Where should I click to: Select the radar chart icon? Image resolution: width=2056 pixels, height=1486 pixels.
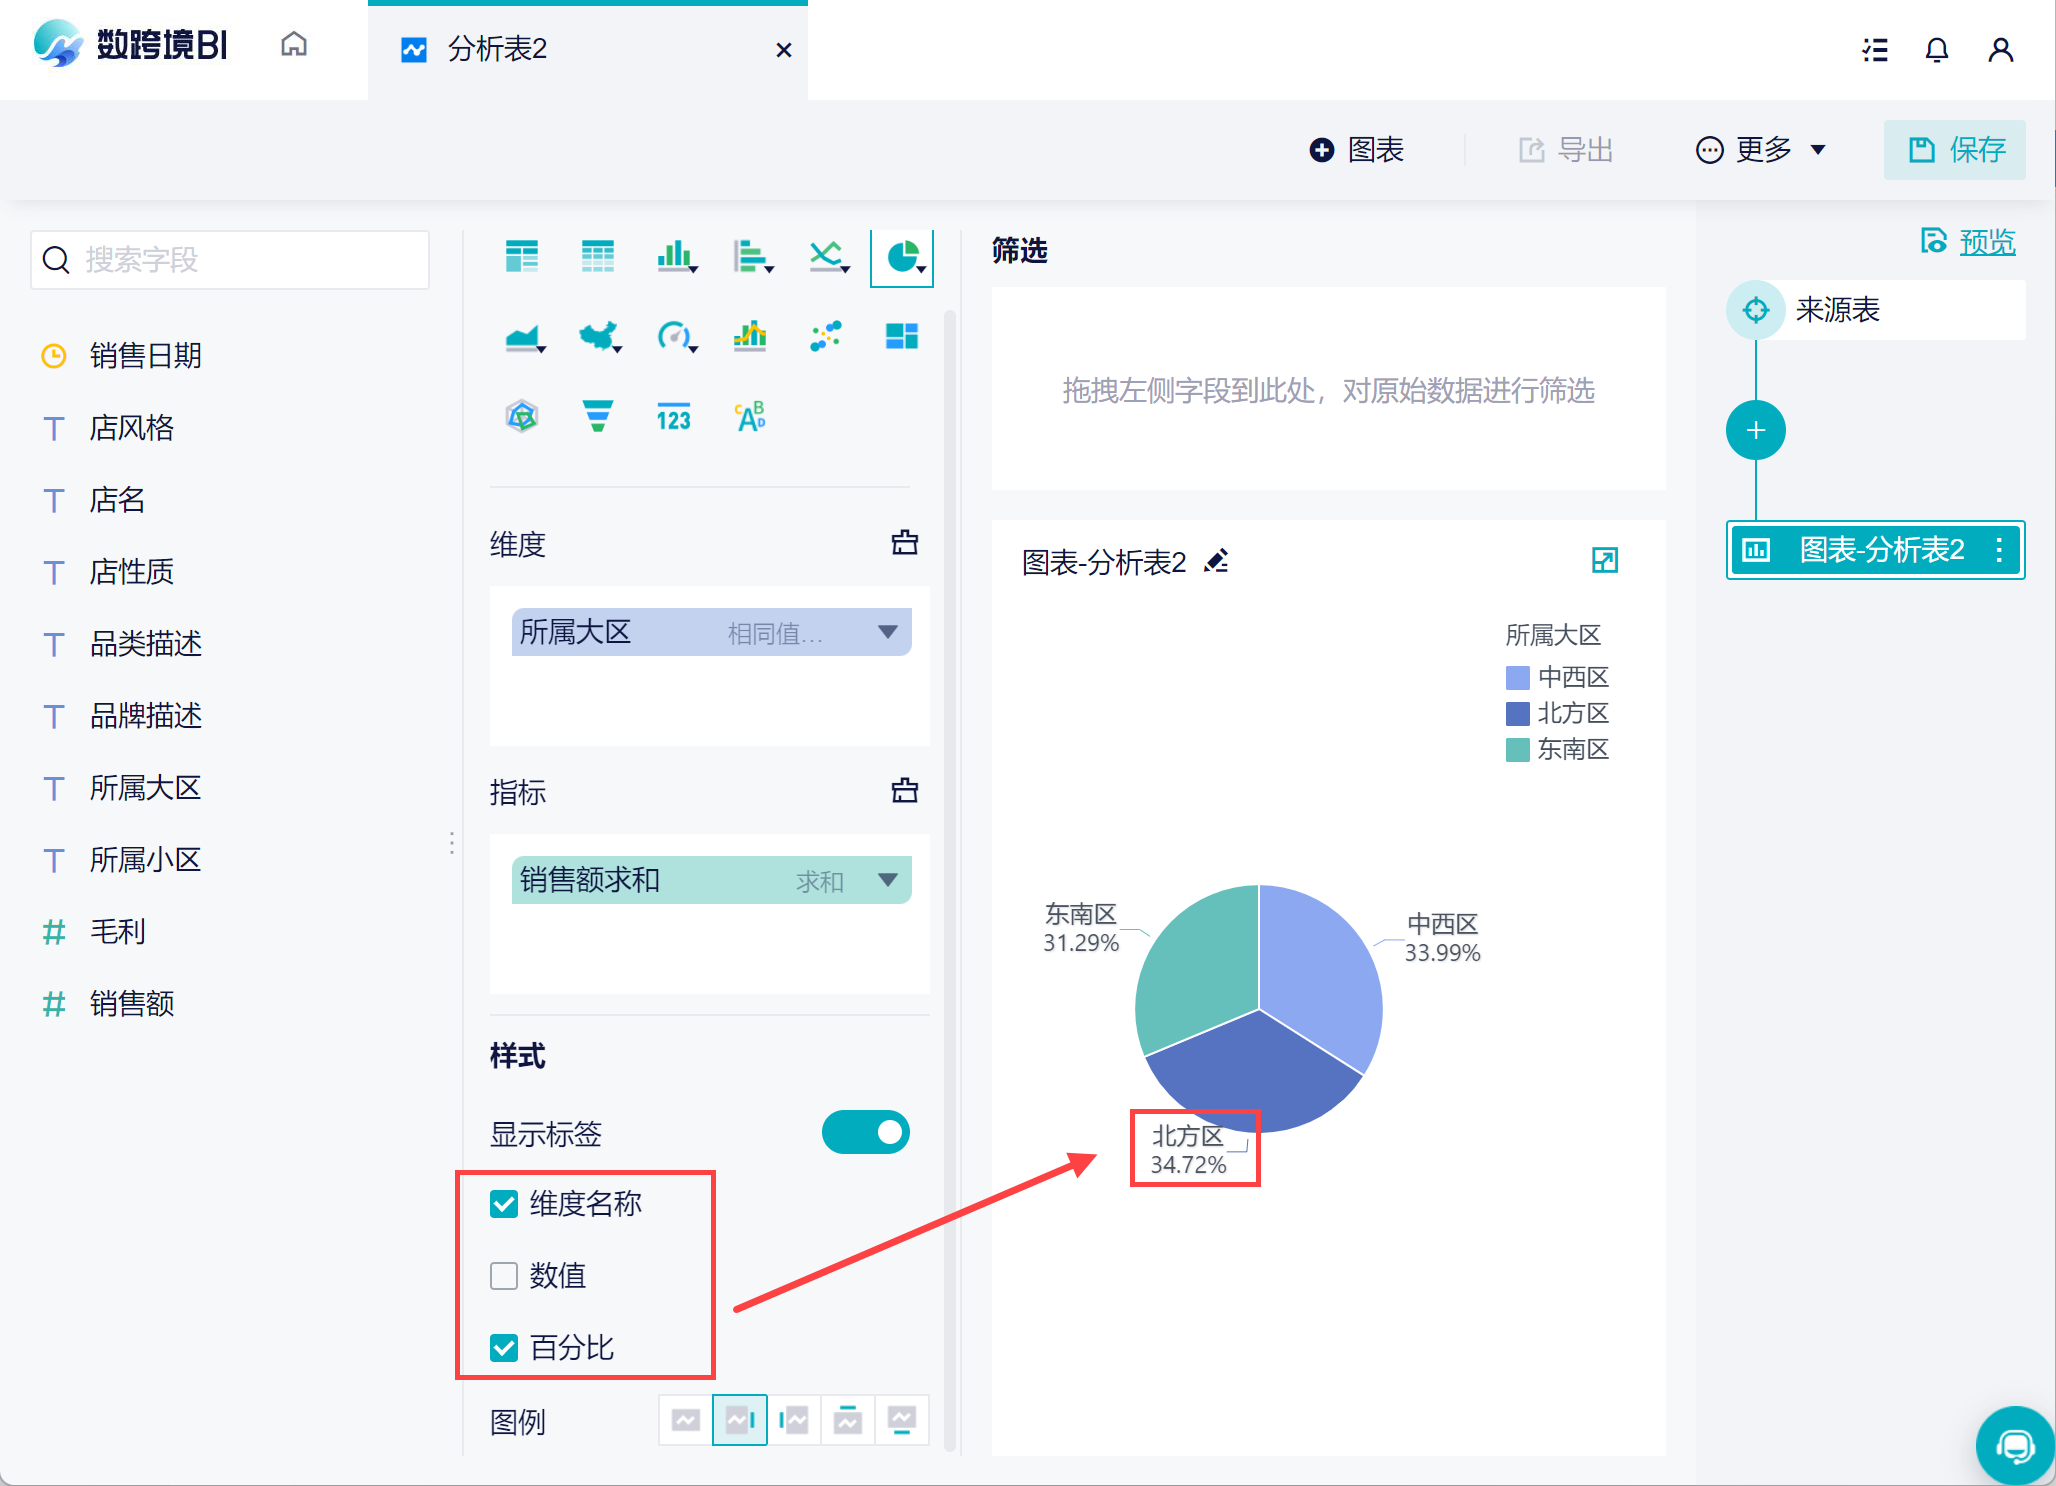522,416
